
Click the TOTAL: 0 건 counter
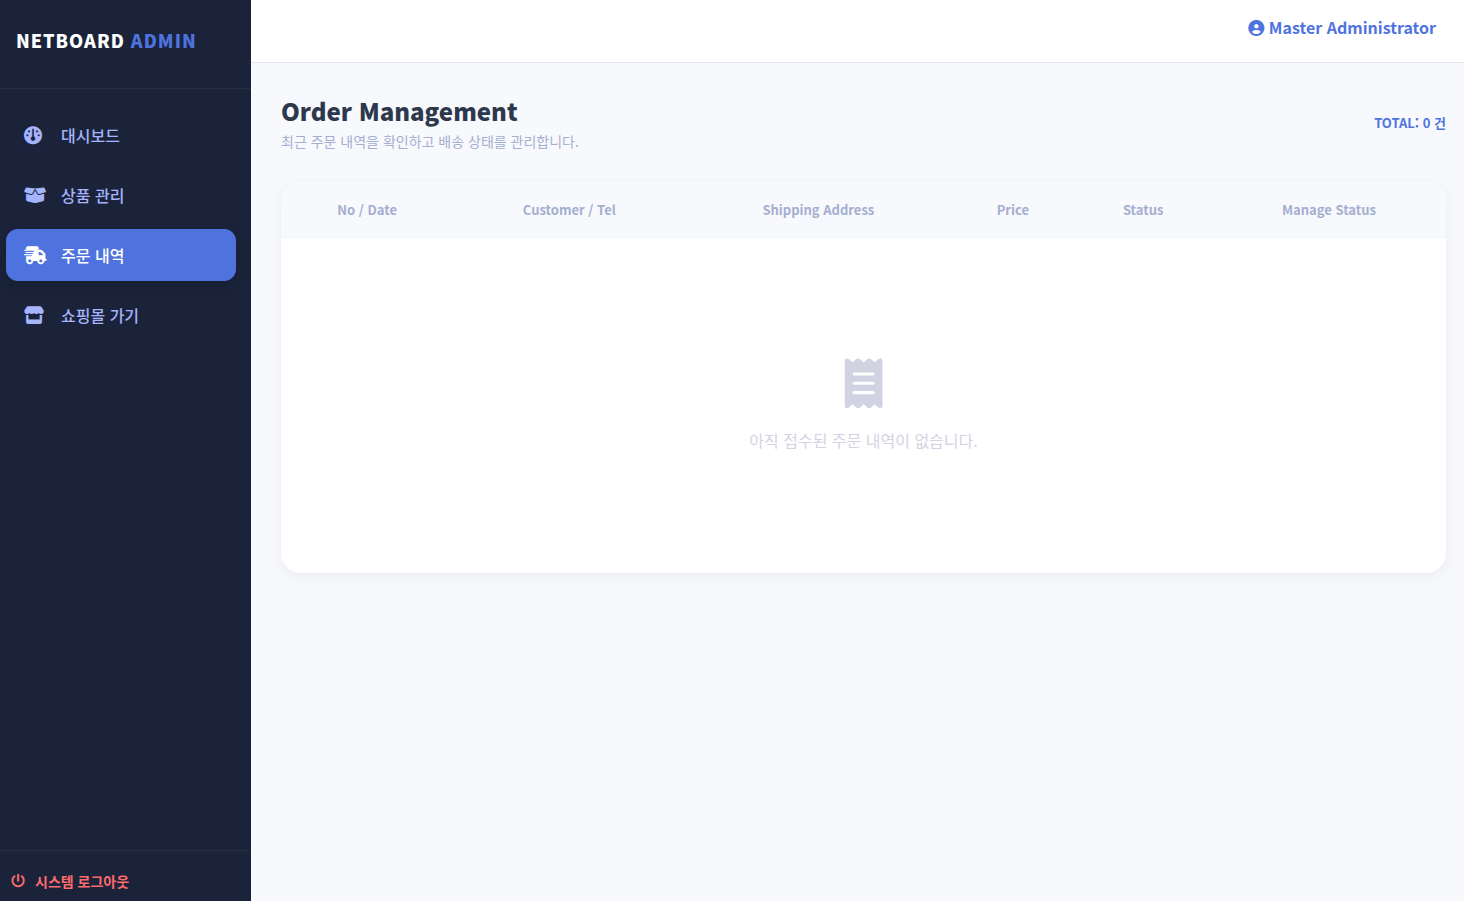pos(1409,123)
